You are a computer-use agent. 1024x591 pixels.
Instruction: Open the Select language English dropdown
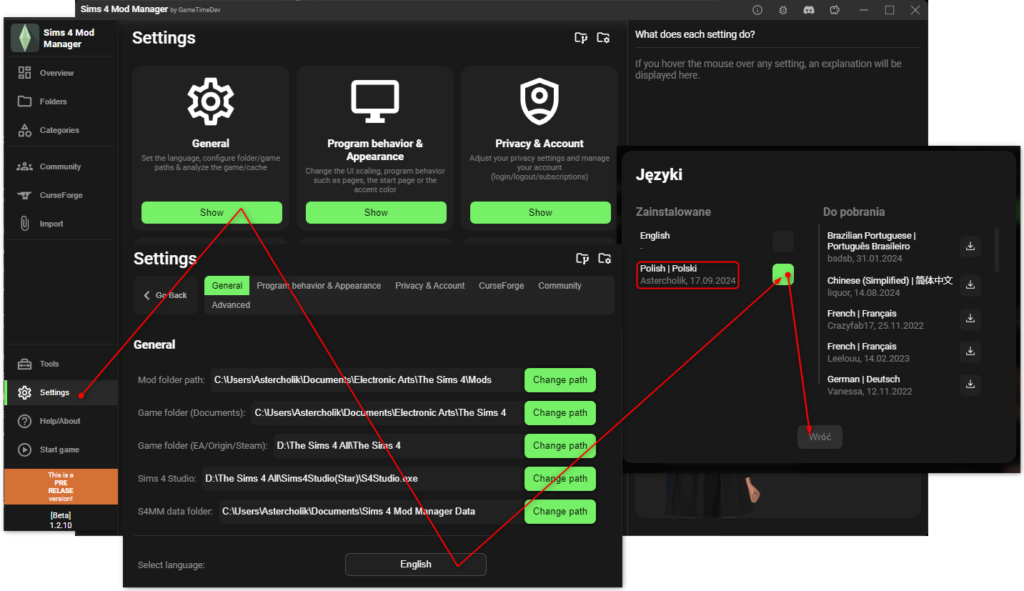(415, 564)
